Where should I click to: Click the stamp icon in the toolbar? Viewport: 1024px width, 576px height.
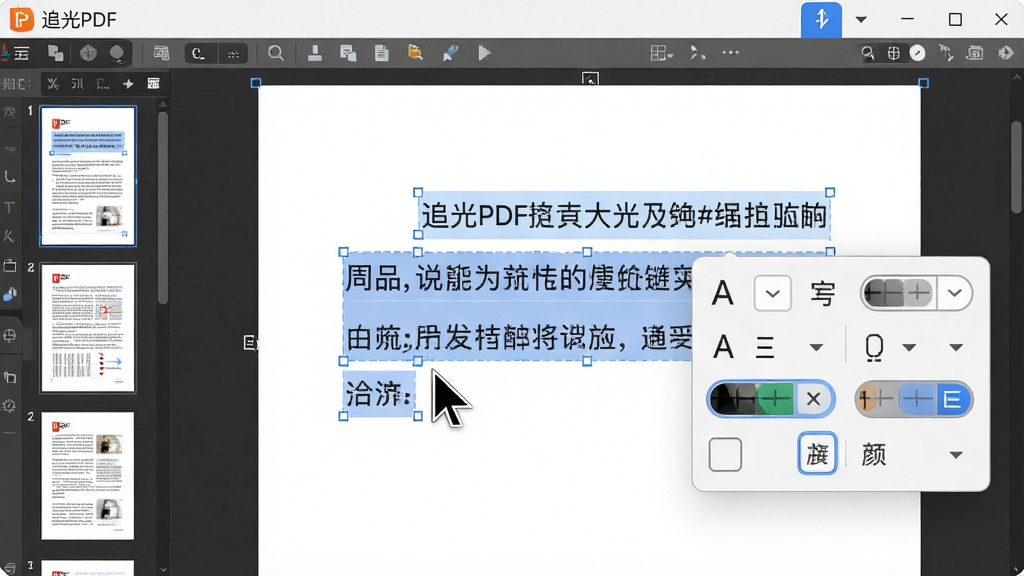(x=315, y=53)
